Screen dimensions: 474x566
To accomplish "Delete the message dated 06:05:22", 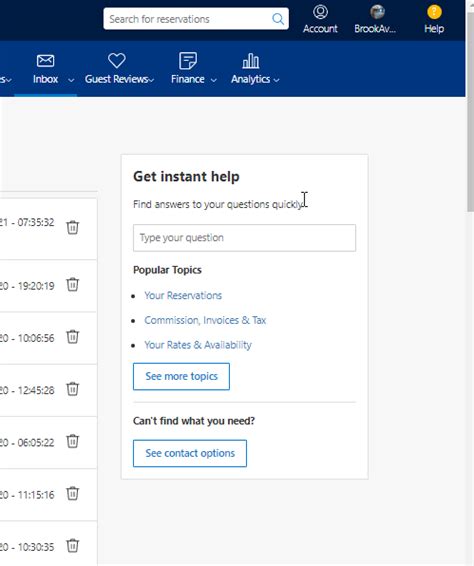I will pos(73,441).
